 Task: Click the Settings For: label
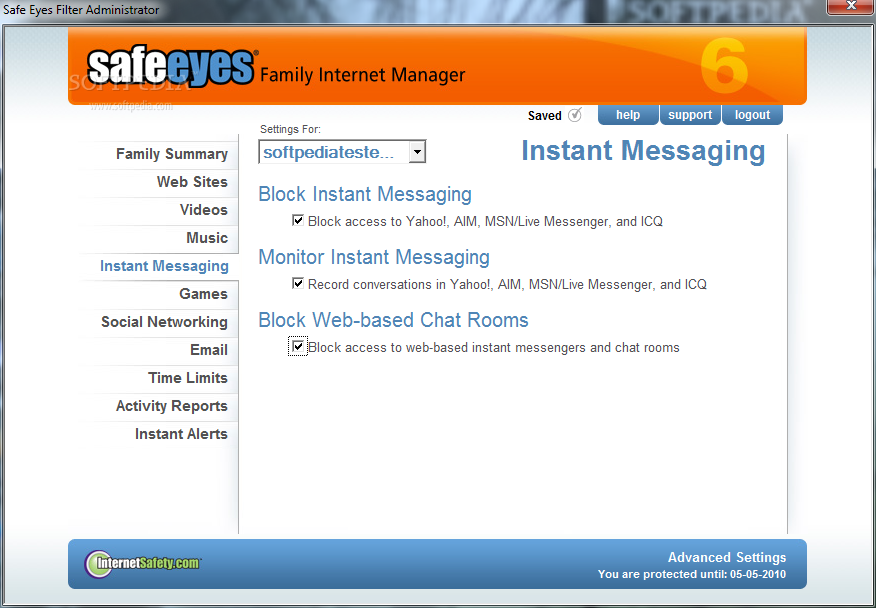point(291,130)
